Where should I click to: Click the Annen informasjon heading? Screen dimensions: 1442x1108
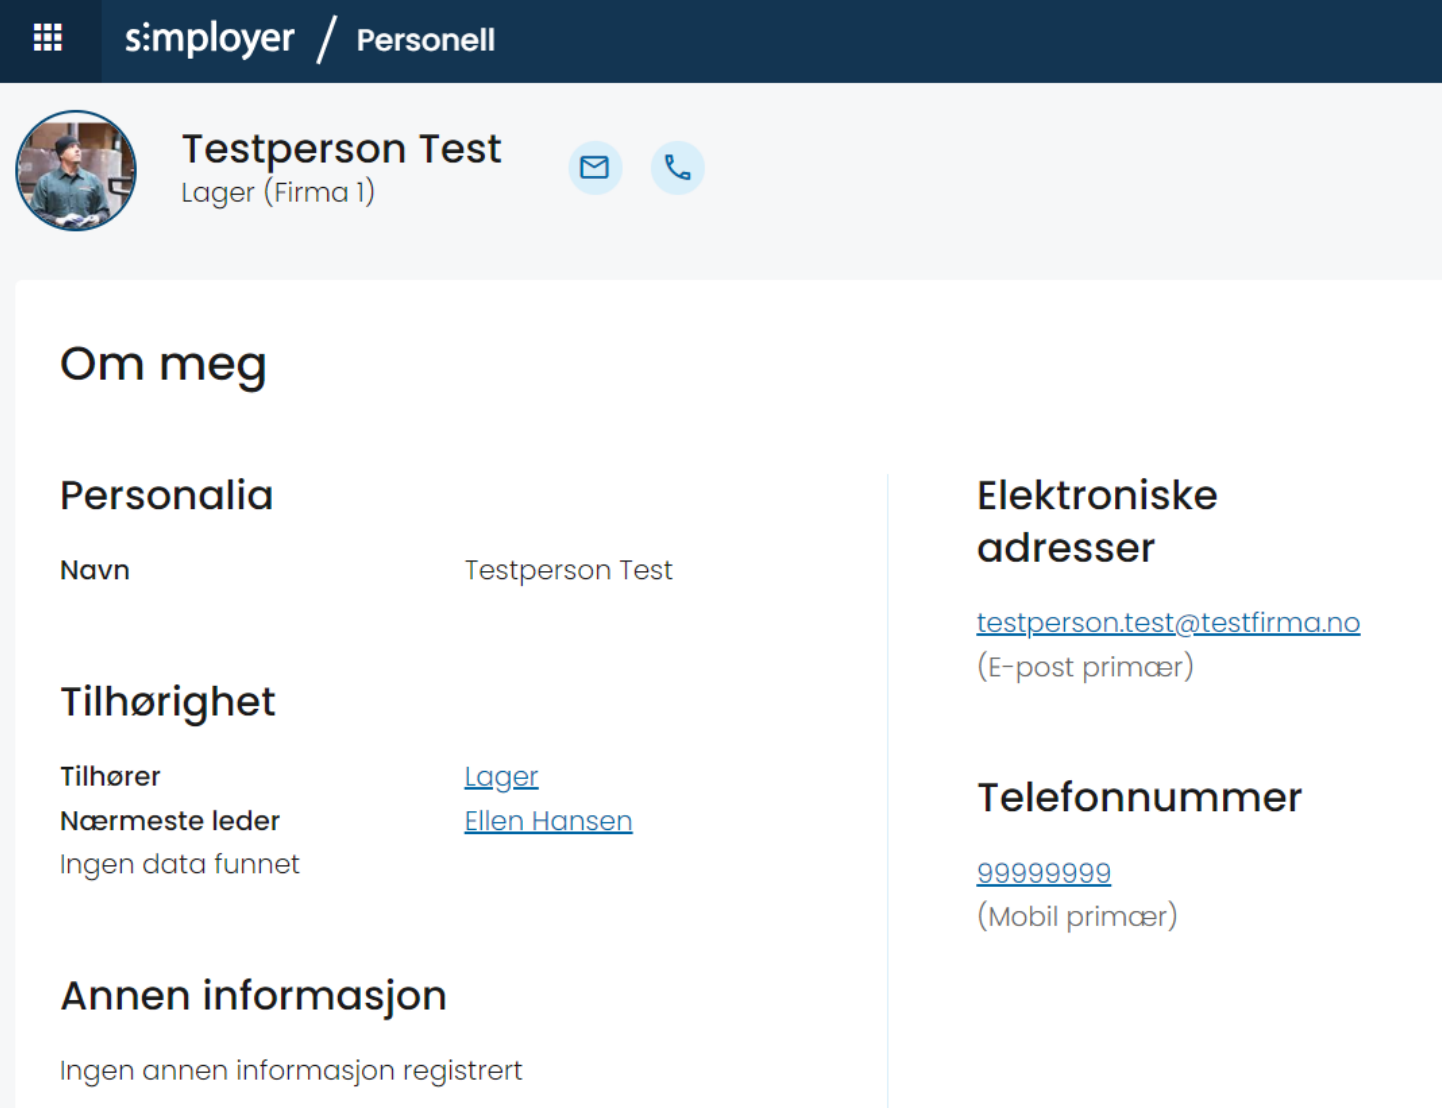coord(254,996)
